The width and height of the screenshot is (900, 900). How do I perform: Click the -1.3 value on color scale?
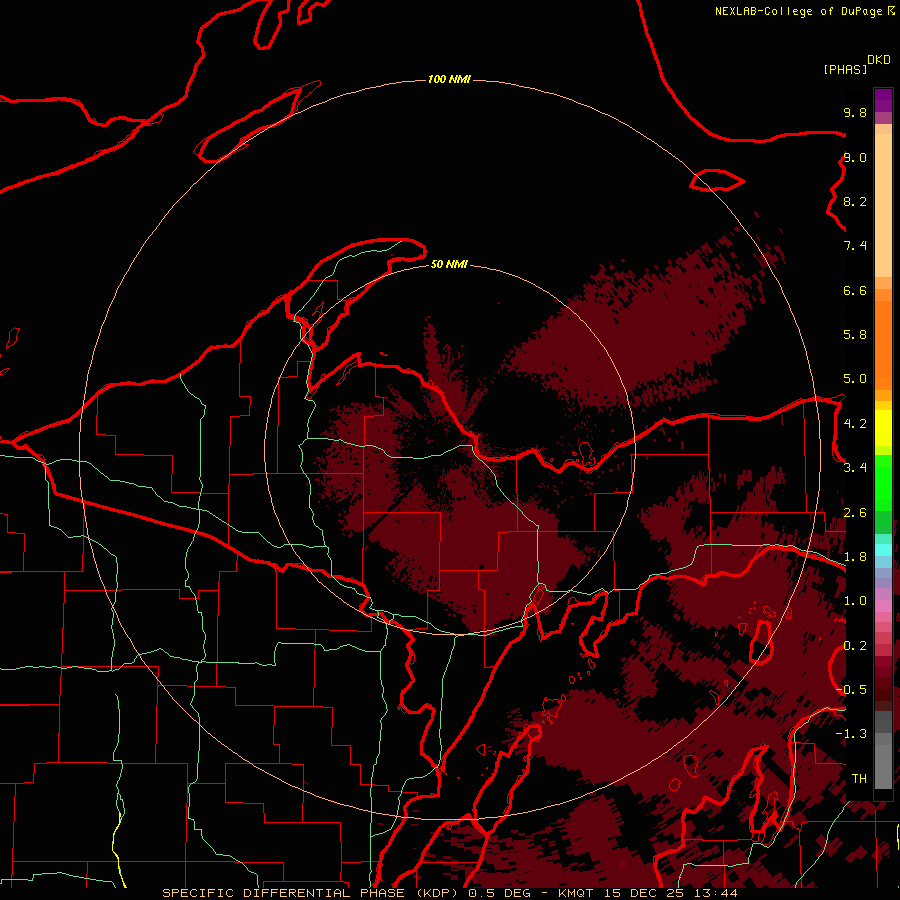pyautogui.click(x=851, y=734)
